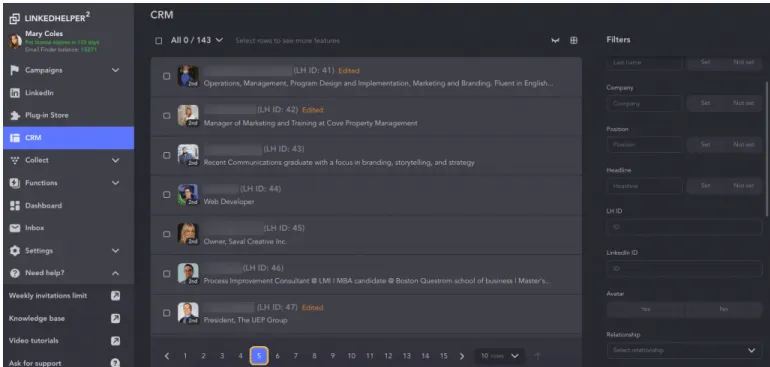Open the Inbox menu item
The image size is (770, 367).
(x=69, y=228)
